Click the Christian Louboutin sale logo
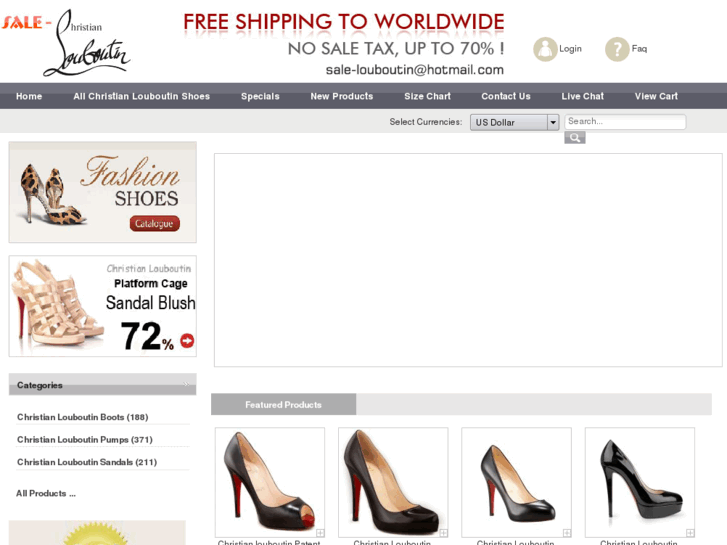This screenshot has width=727, height=545. click(x=66, y=43)
